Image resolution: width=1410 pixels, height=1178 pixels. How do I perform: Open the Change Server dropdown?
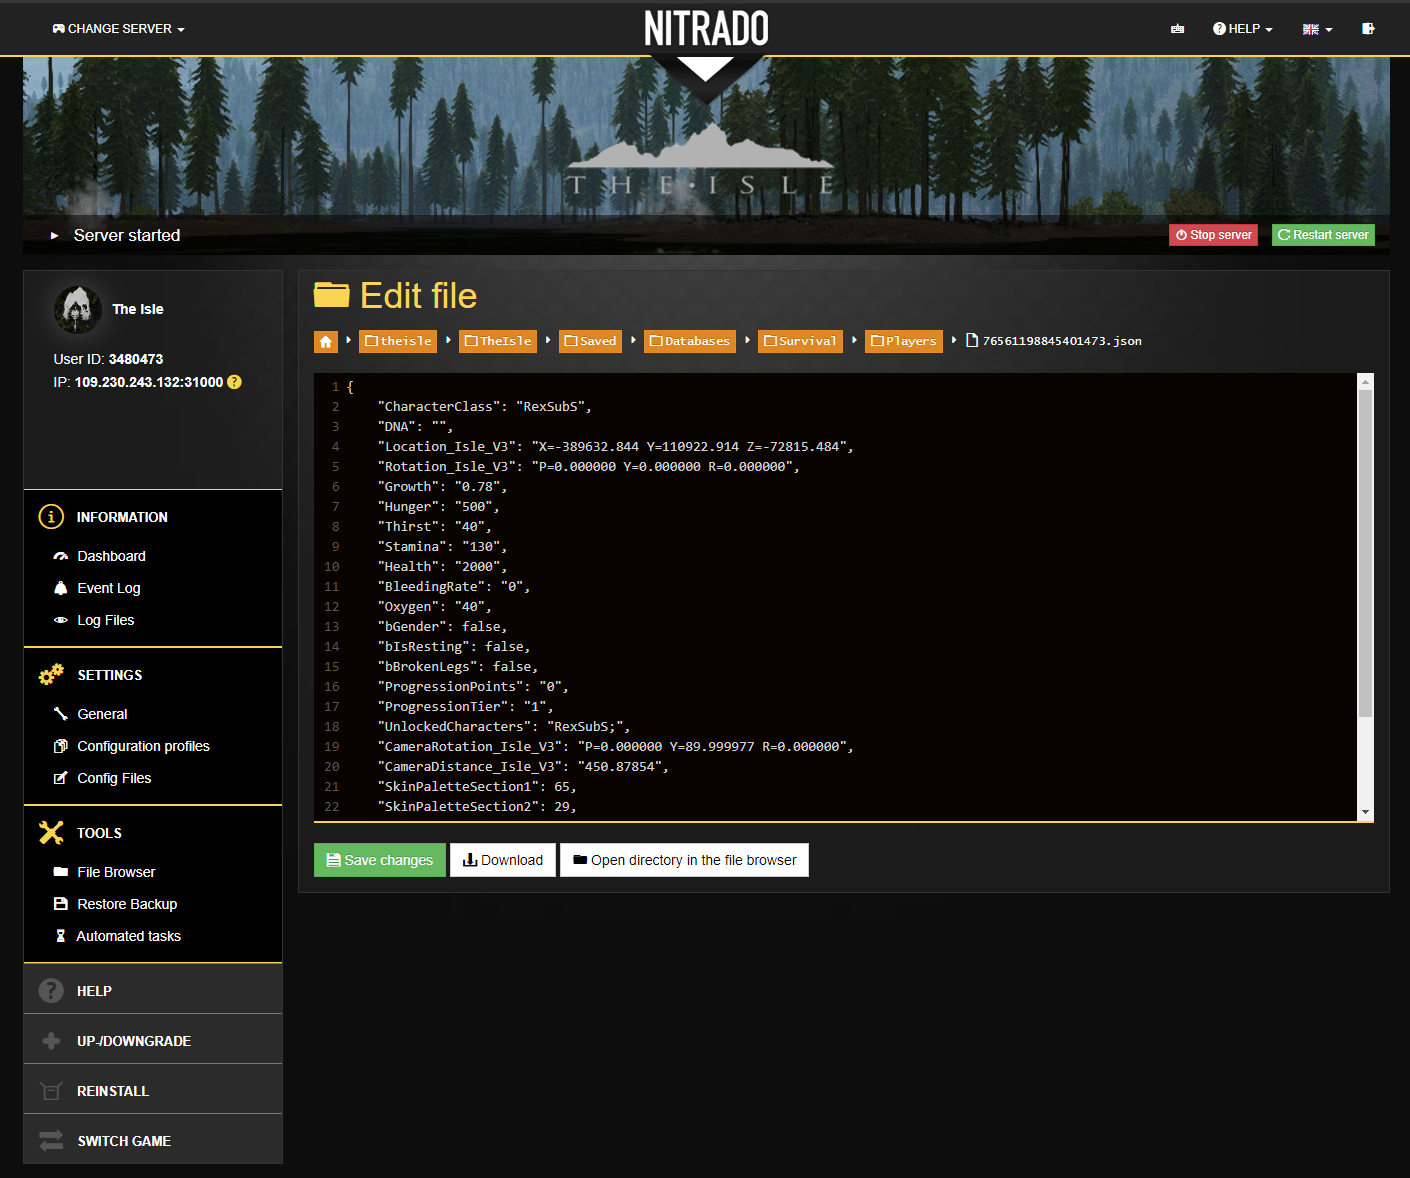pyautogui.click(x=118, y=29)
